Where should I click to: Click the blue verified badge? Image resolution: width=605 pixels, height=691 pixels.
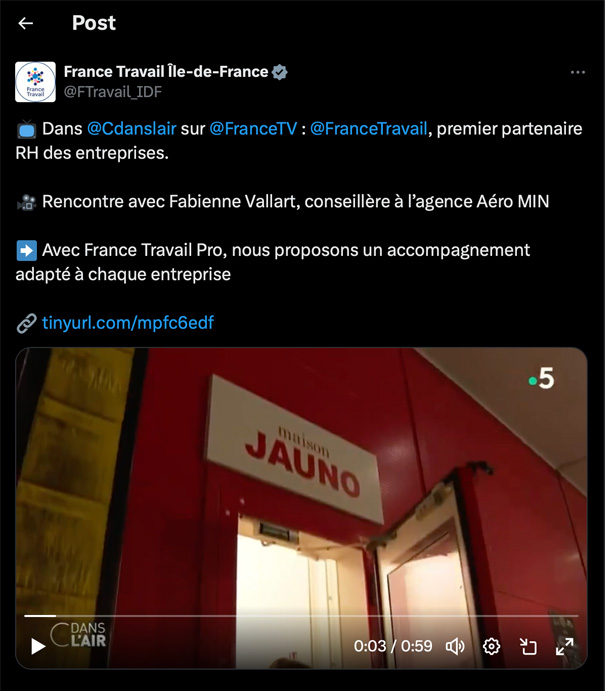[279, 72]
